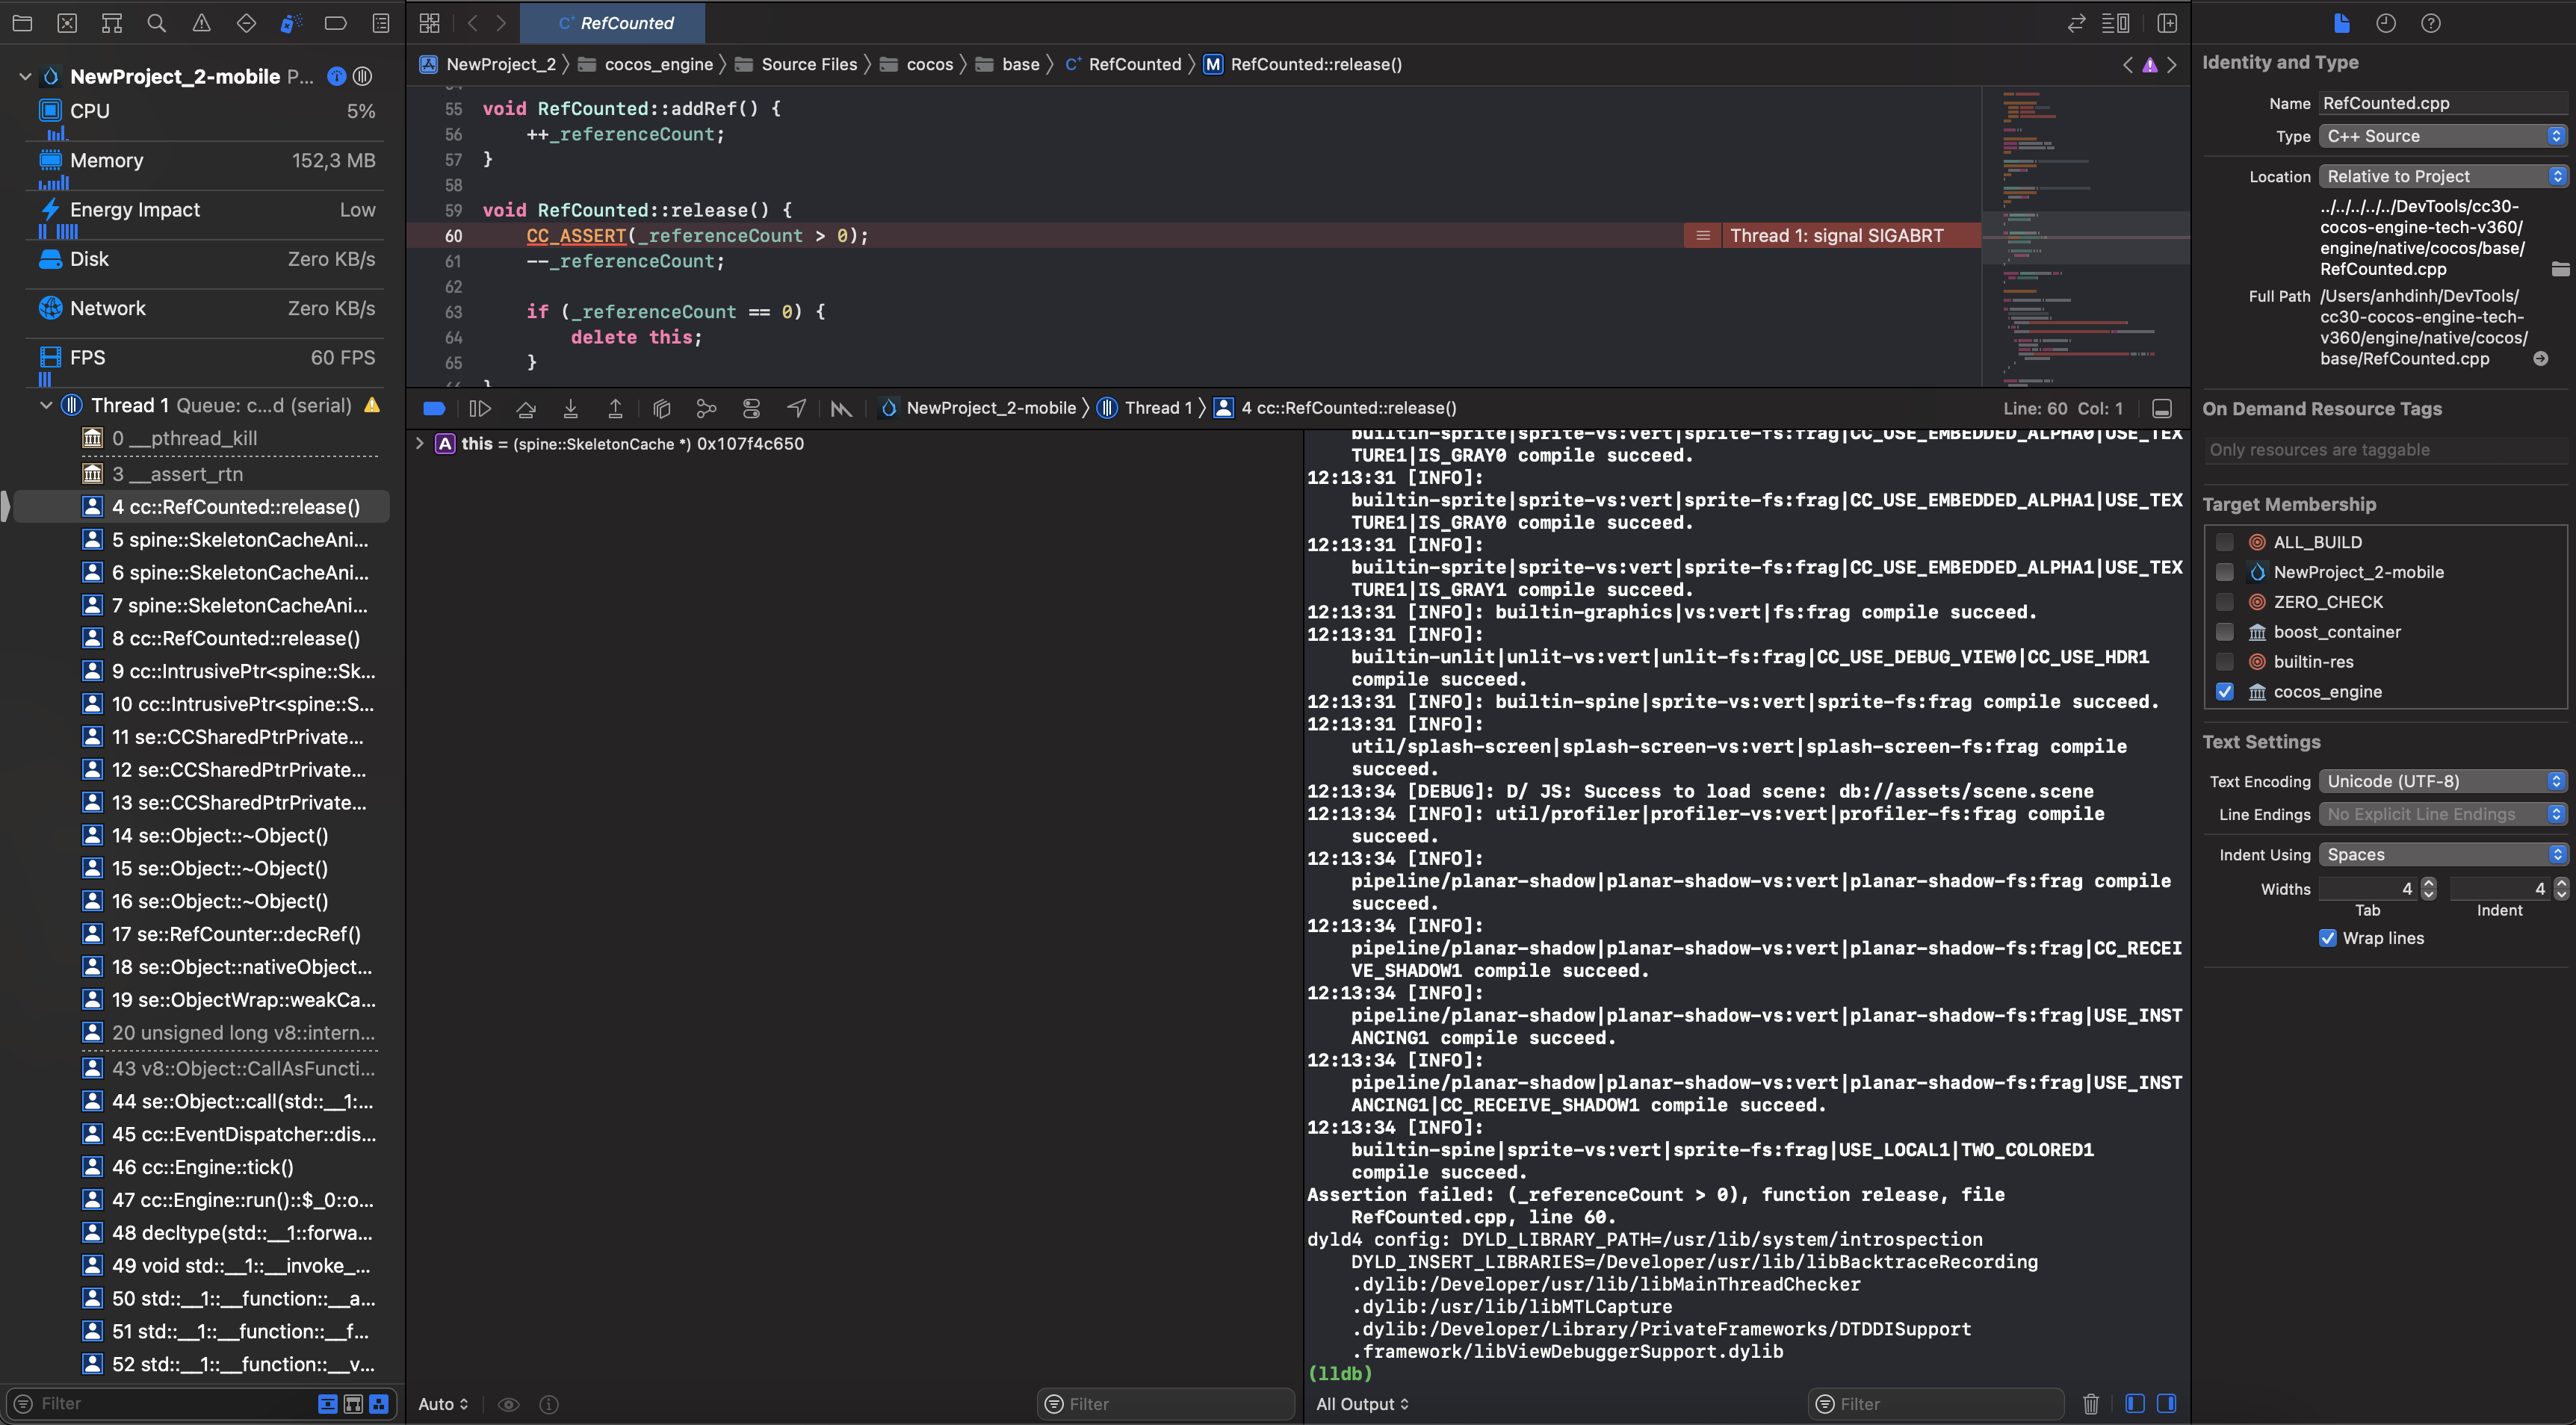Uncheck cocos_engine target membership
Viewport: 2576px width, 1425px height.
2225,692
